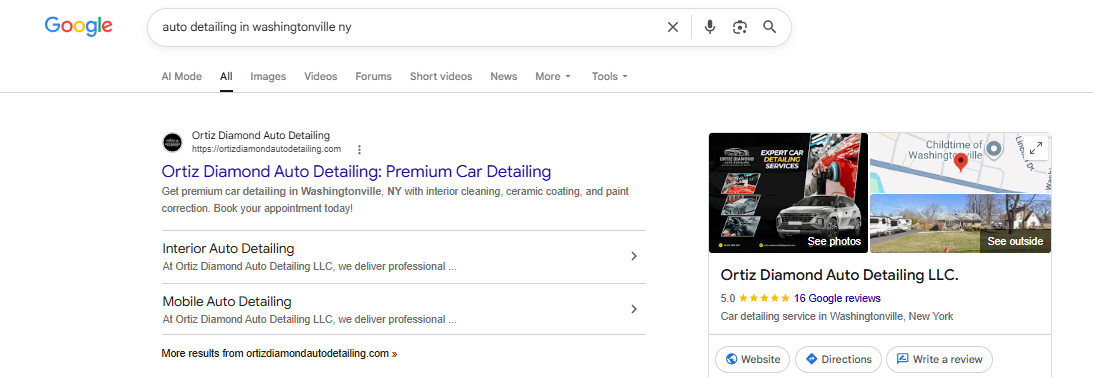
Task: Click inside the search query field
Action: pos(404,27)
